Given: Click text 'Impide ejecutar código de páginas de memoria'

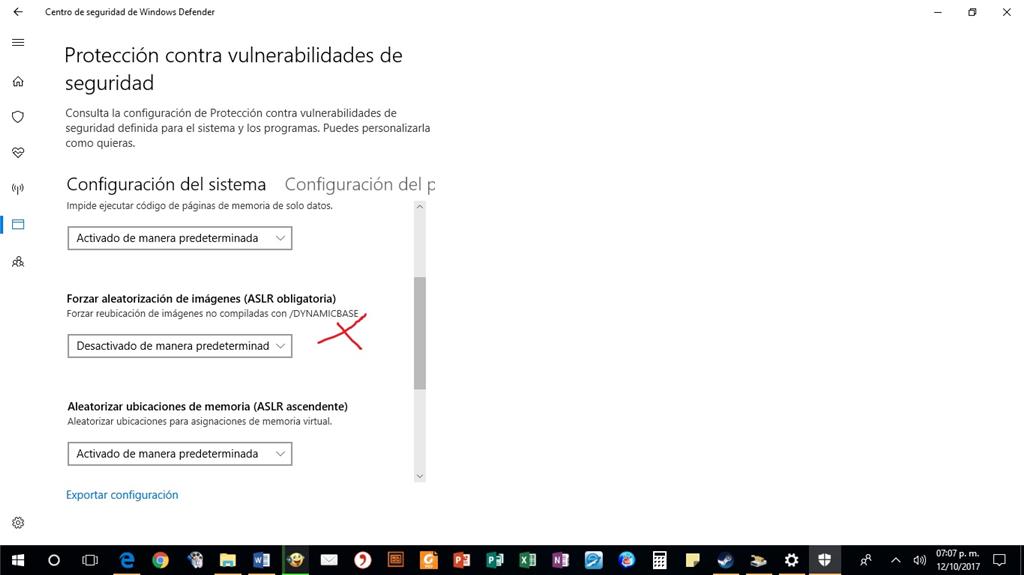Looking at the screenshot, I should click(x=199, y=206).
